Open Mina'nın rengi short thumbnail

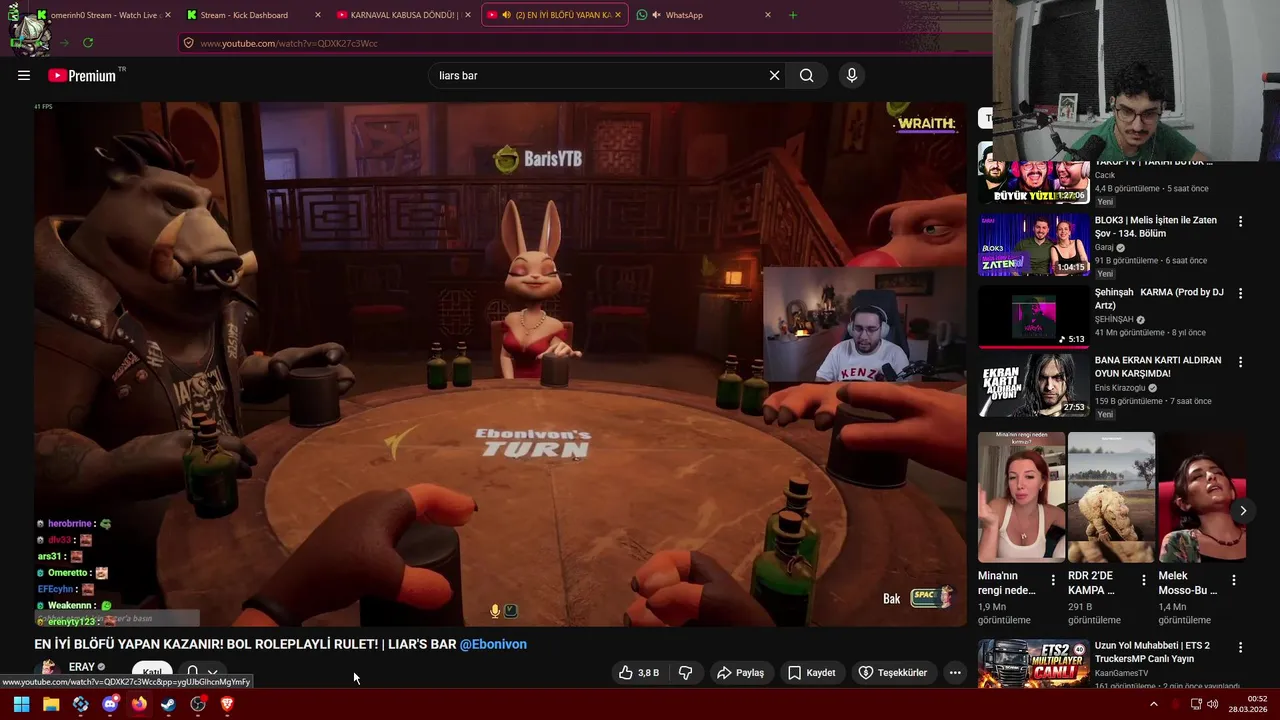point(1021,497)
